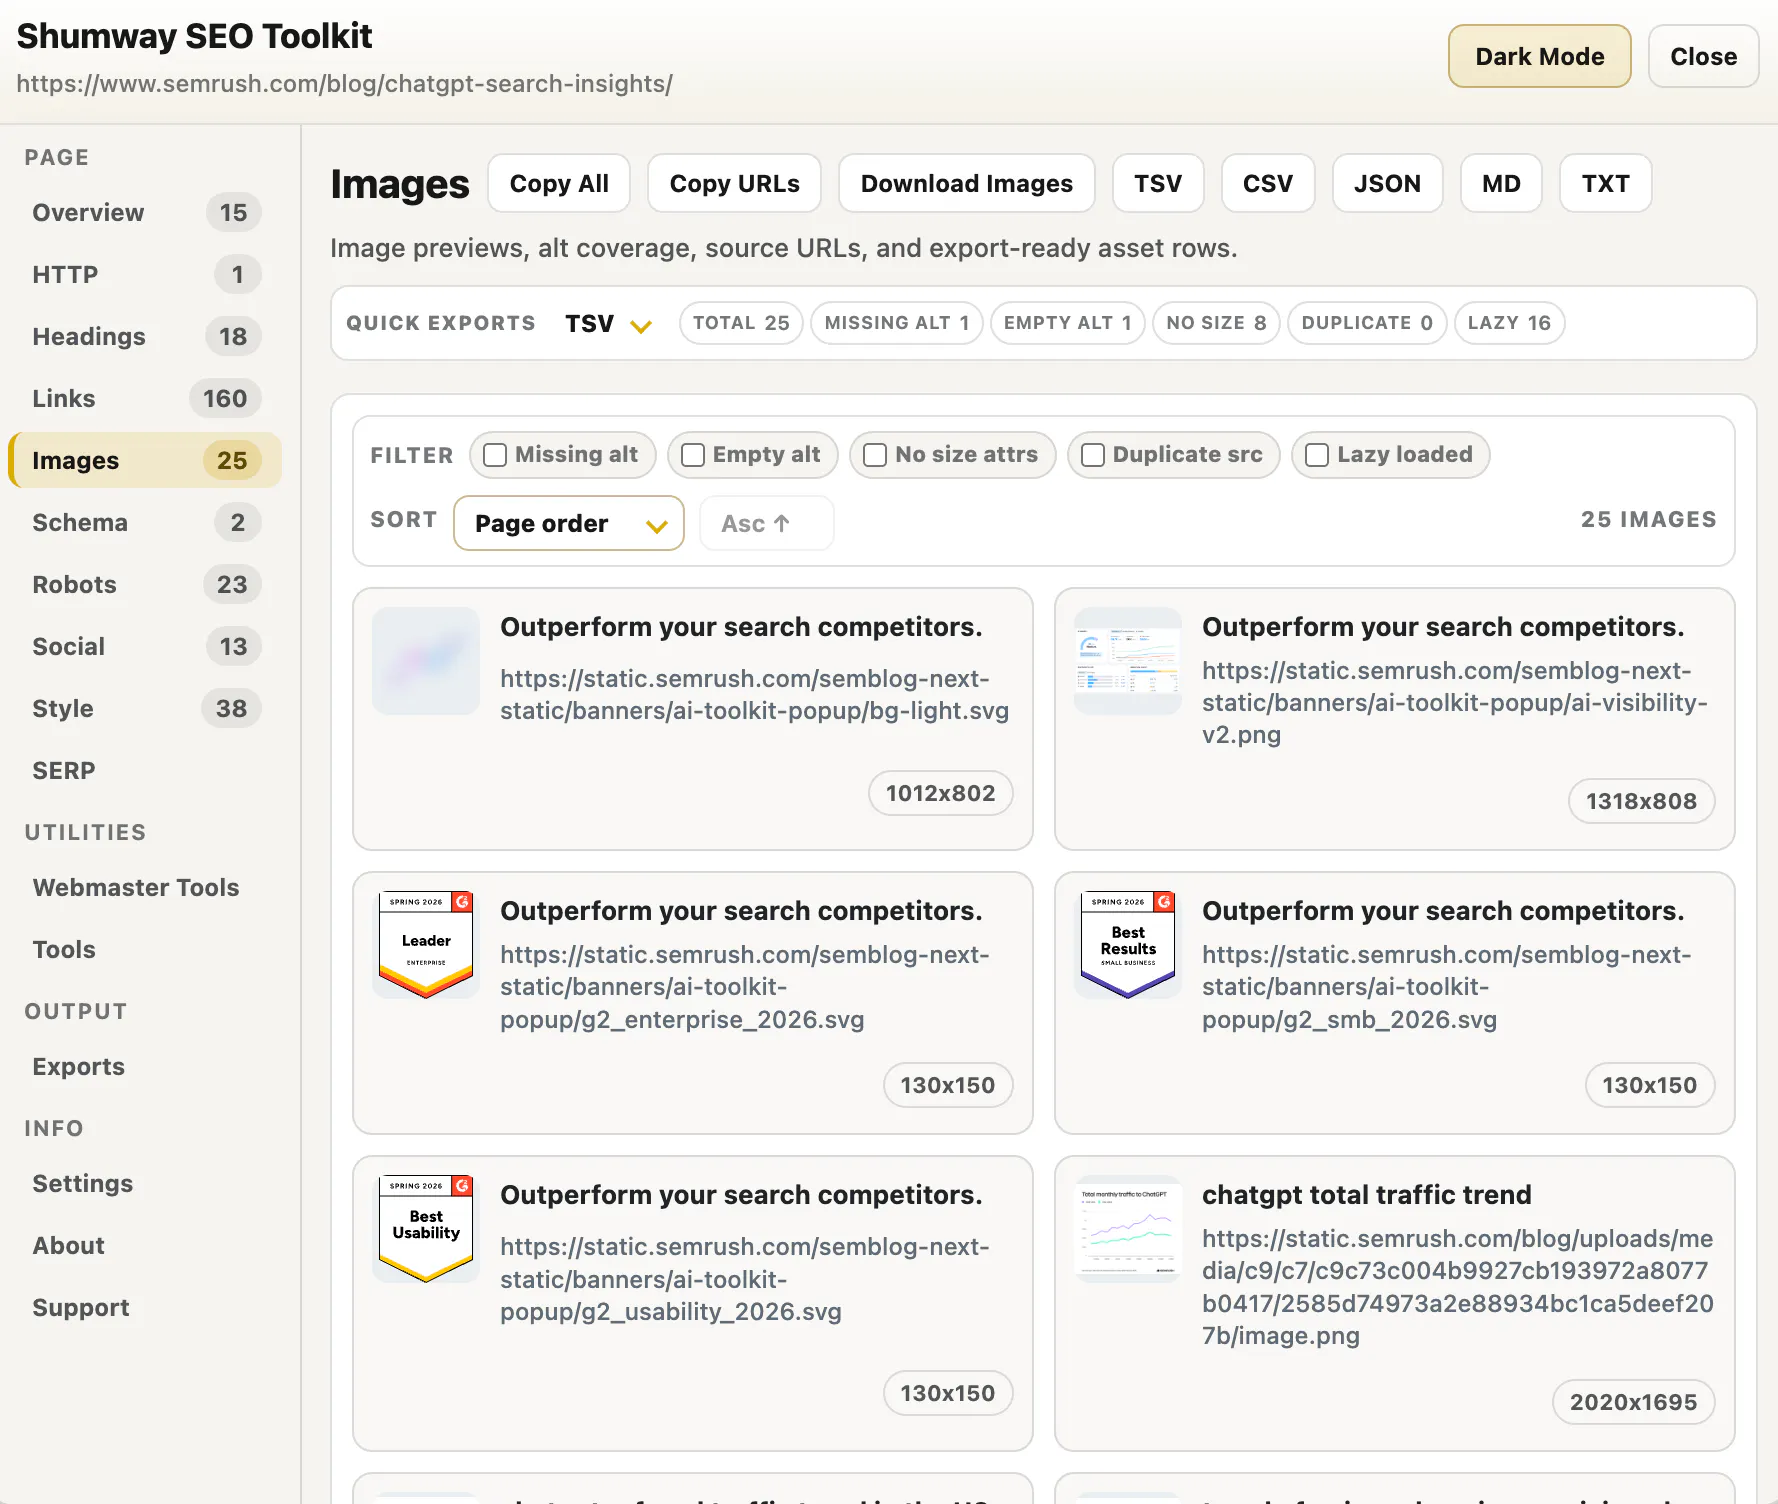Open the Settings page
Image resolution: width=1778 pixels, height=1504 pixels.
click(x=145, y=1183)
